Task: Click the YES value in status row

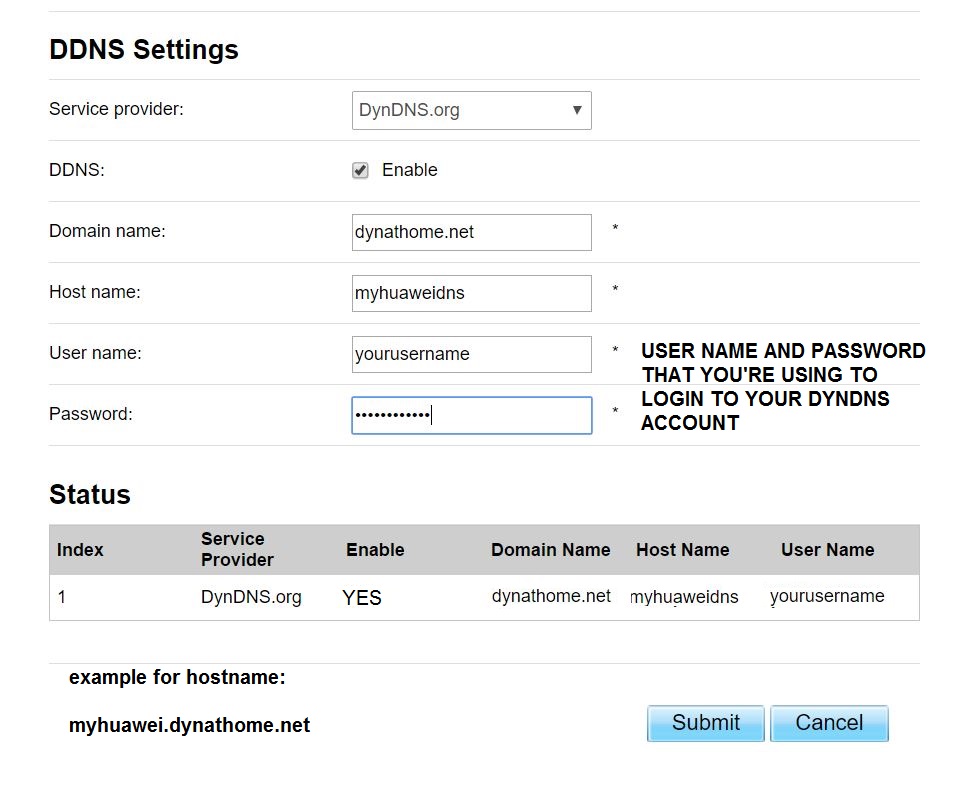Action: (x=362, y=598)
